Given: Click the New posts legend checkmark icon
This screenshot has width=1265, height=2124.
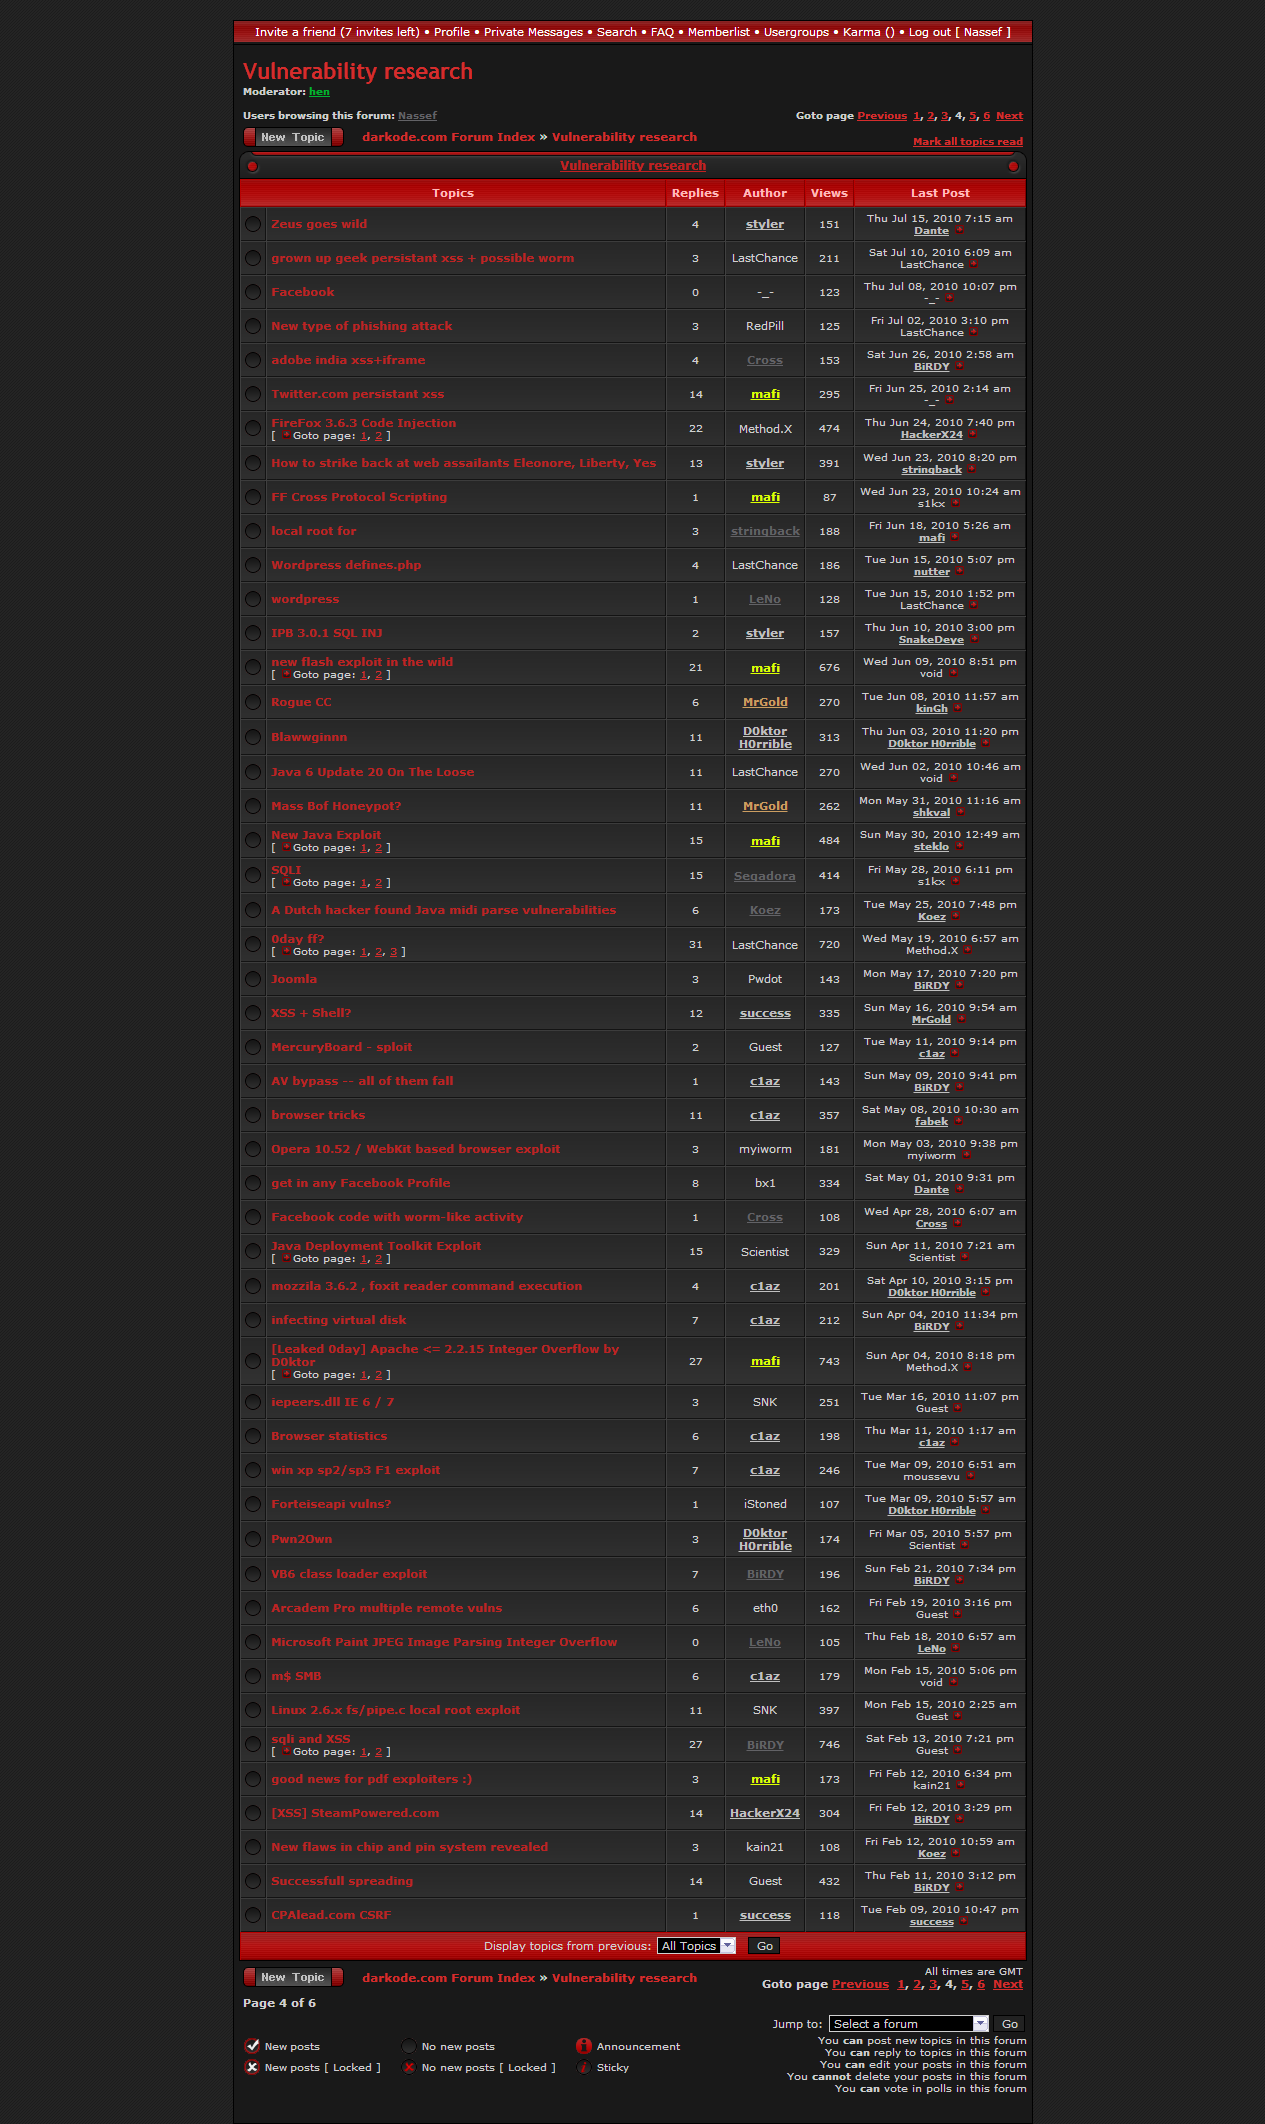Looking at the screenshot, I should [x=252, y=2046].
